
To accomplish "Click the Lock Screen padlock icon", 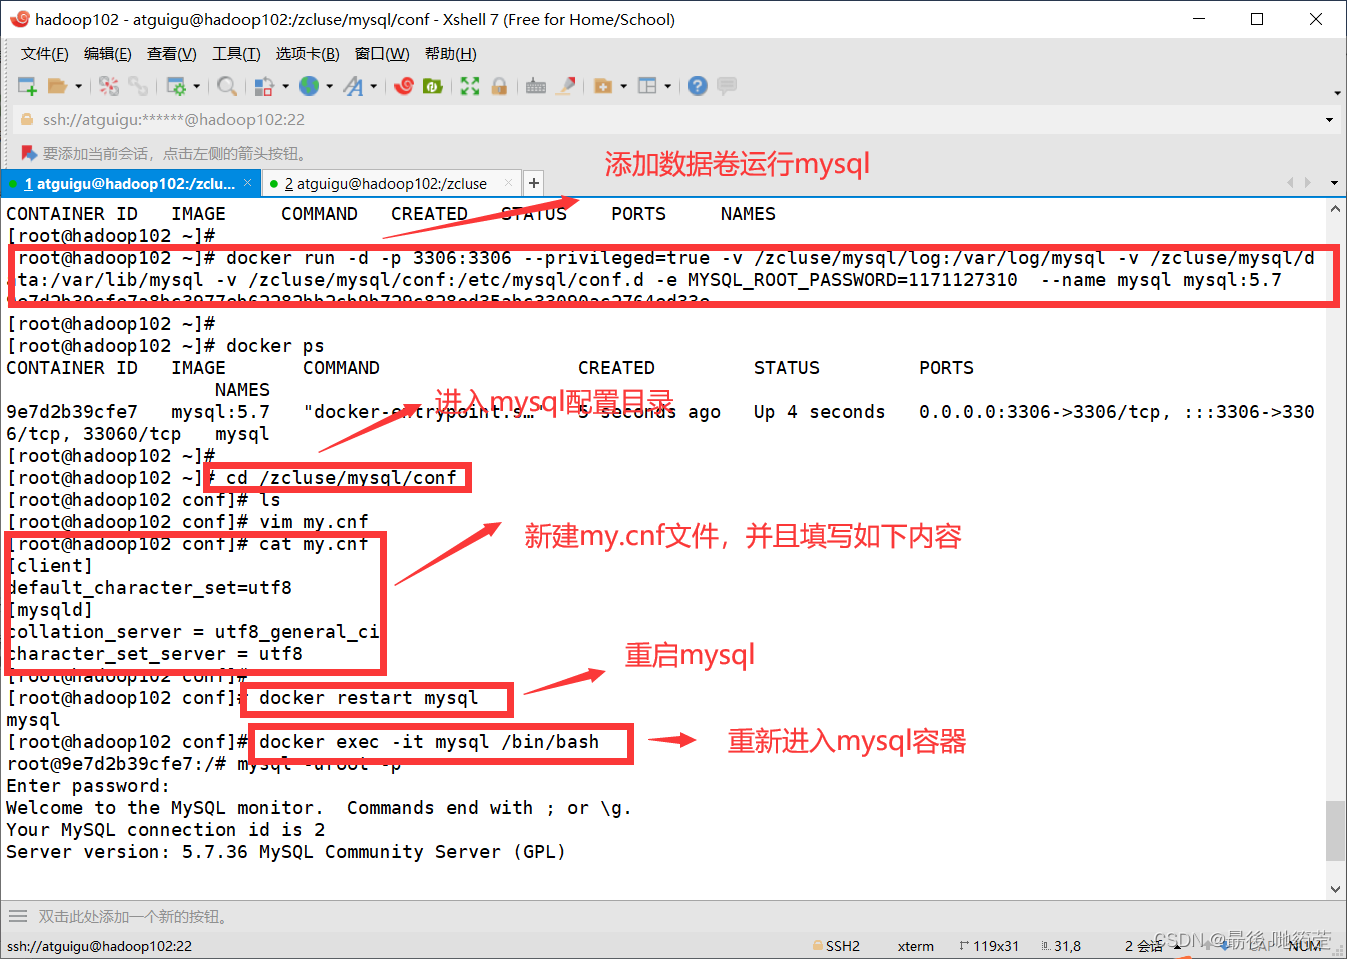I will pos(499,87).
